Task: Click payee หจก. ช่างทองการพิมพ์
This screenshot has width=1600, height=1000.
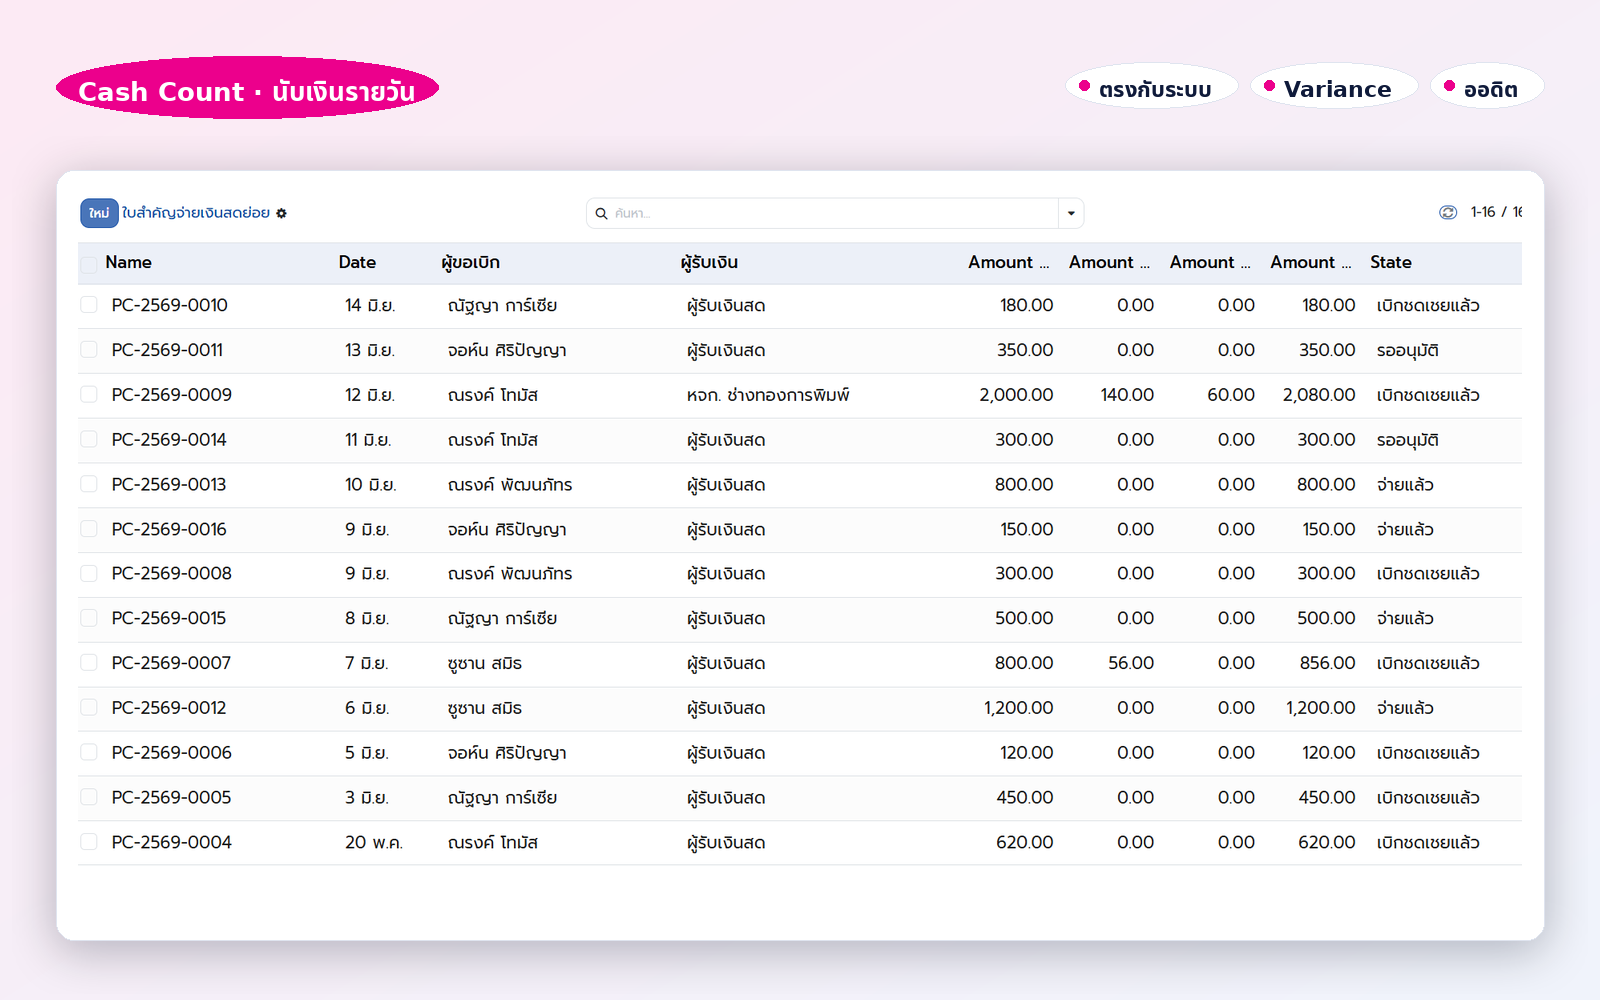Action: (x=768, y=395)
